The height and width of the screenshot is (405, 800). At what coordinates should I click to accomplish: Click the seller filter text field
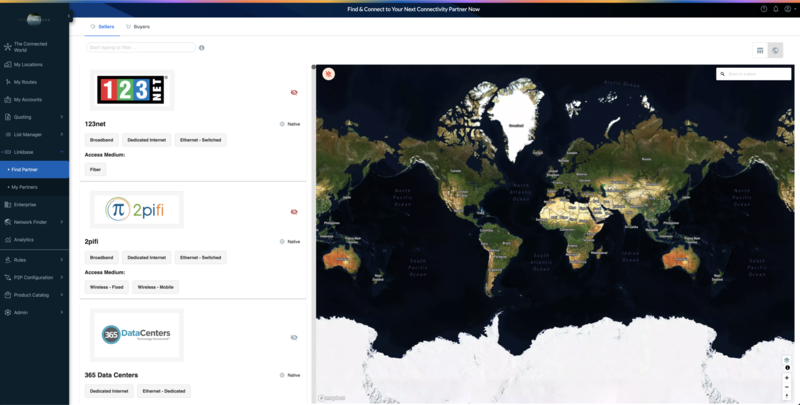coord(141,47)
